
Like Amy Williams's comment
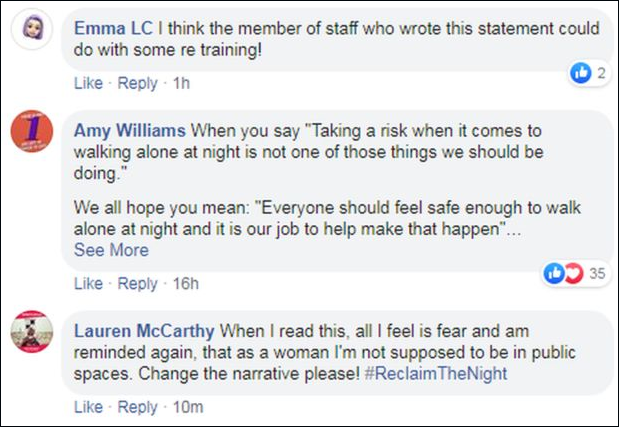point(88,284)
